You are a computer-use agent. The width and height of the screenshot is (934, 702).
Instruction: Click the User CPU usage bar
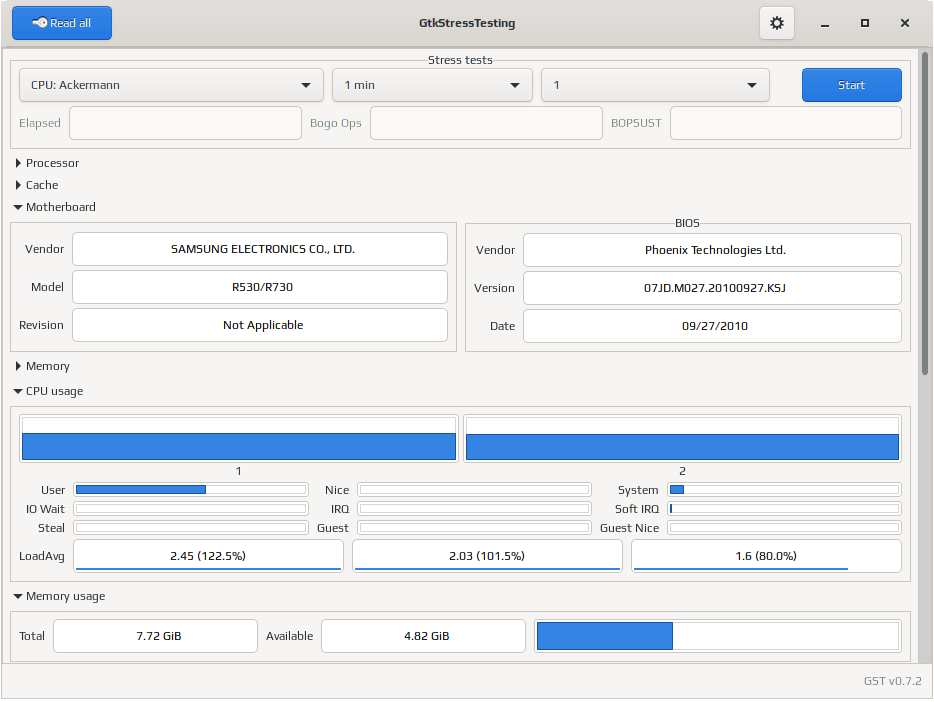191,490
